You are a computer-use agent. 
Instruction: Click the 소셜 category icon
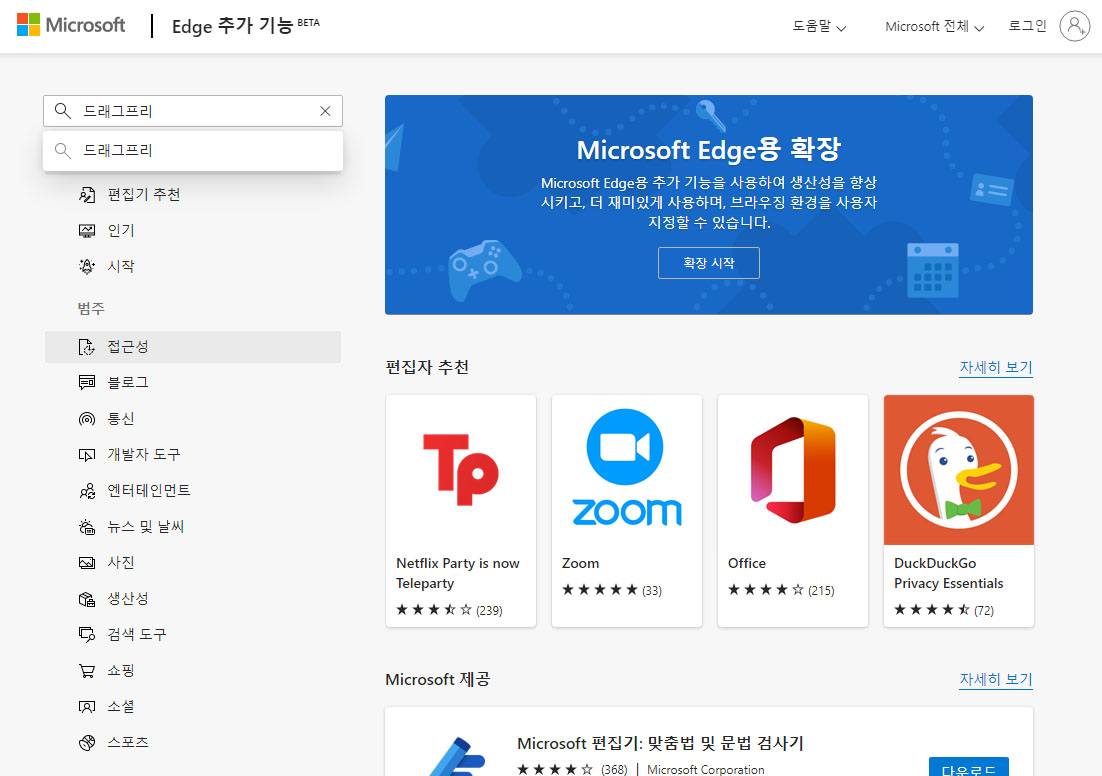[x=87, y=706]
